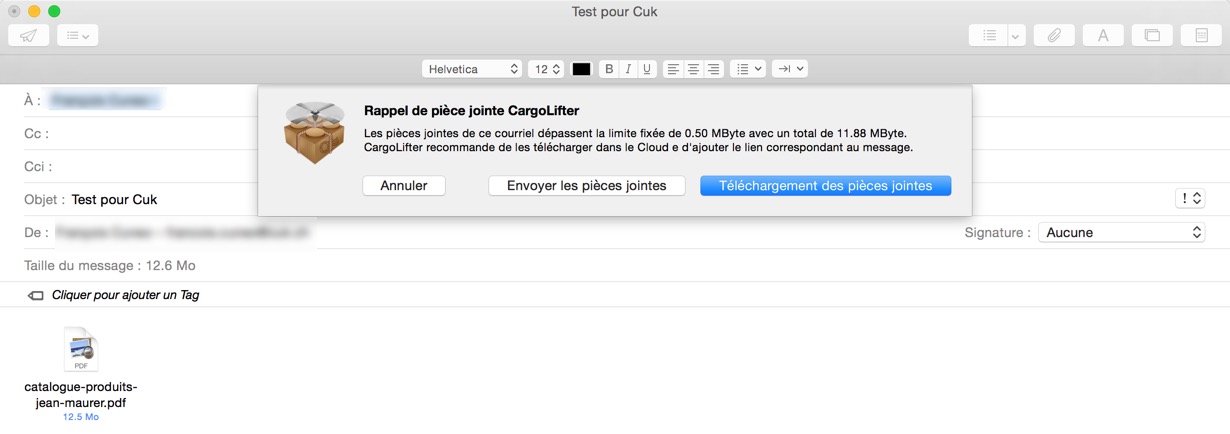Send the message with paper plane icon
This screenshot has width=1230, height=434.
click(28, 35)
